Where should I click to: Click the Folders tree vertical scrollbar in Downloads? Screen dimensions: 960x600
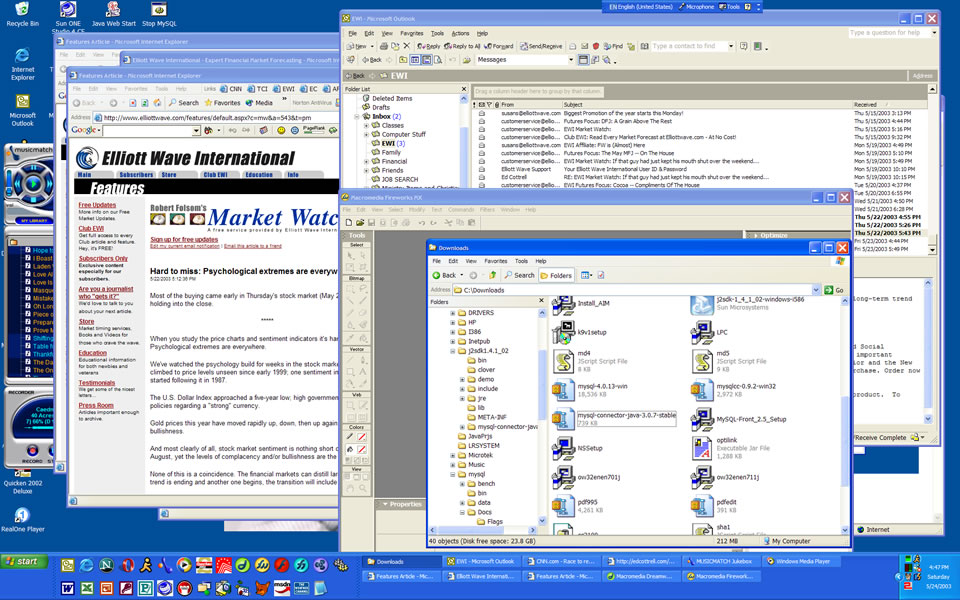click(x=542, y=416)
